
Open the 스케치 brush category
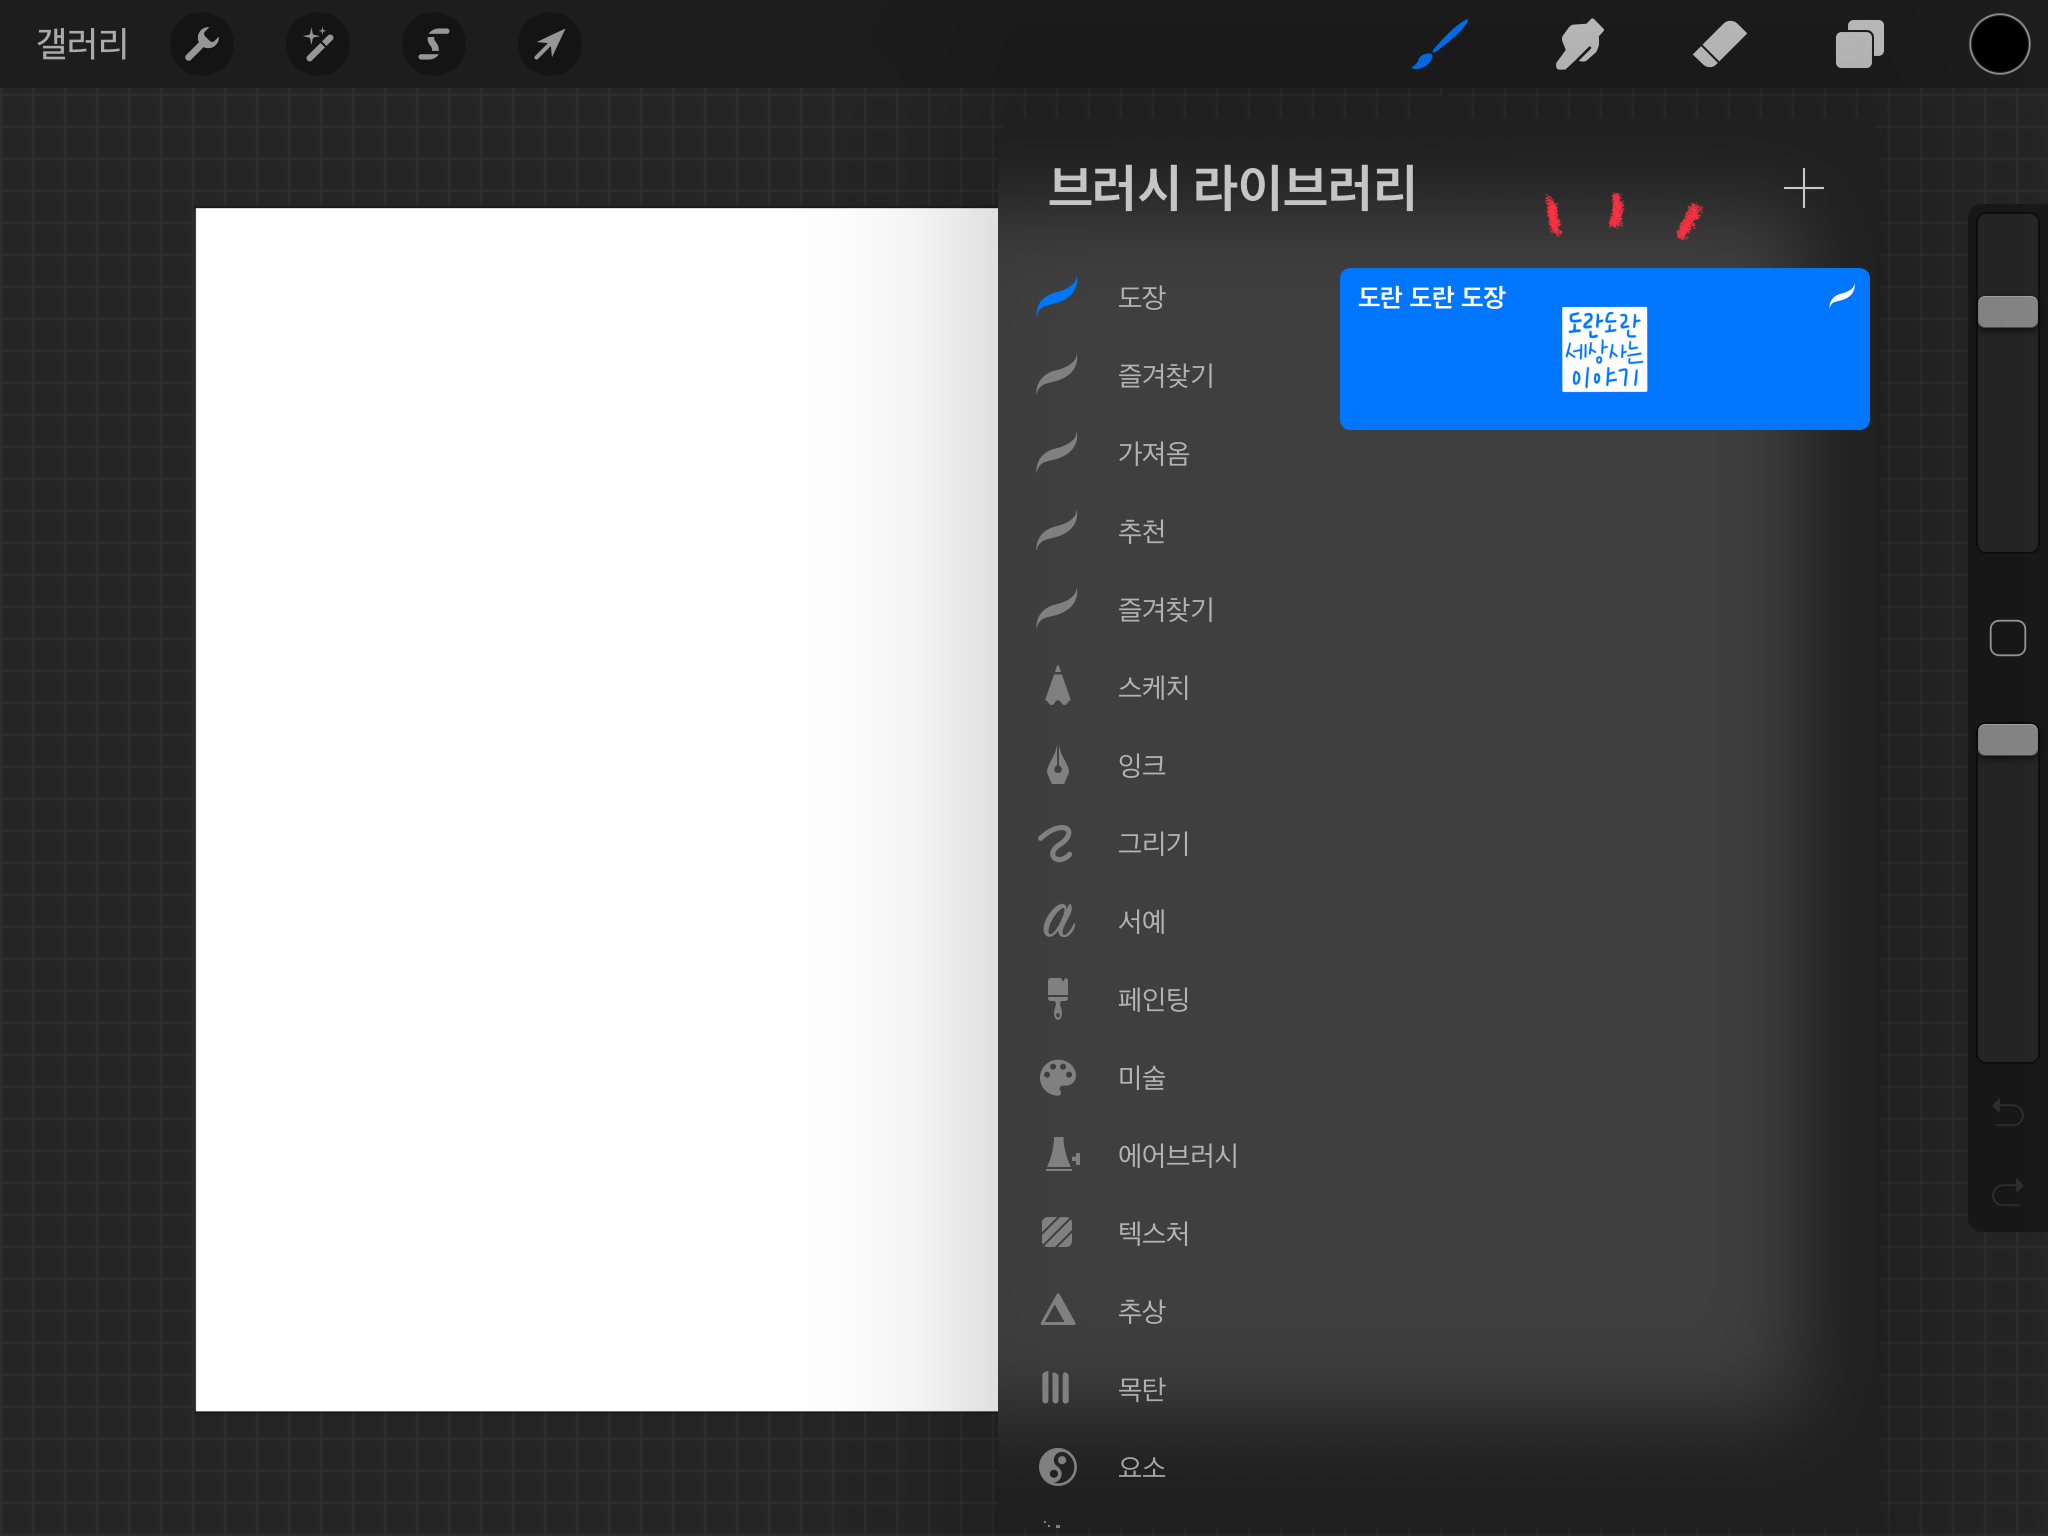coord(1152,687)
